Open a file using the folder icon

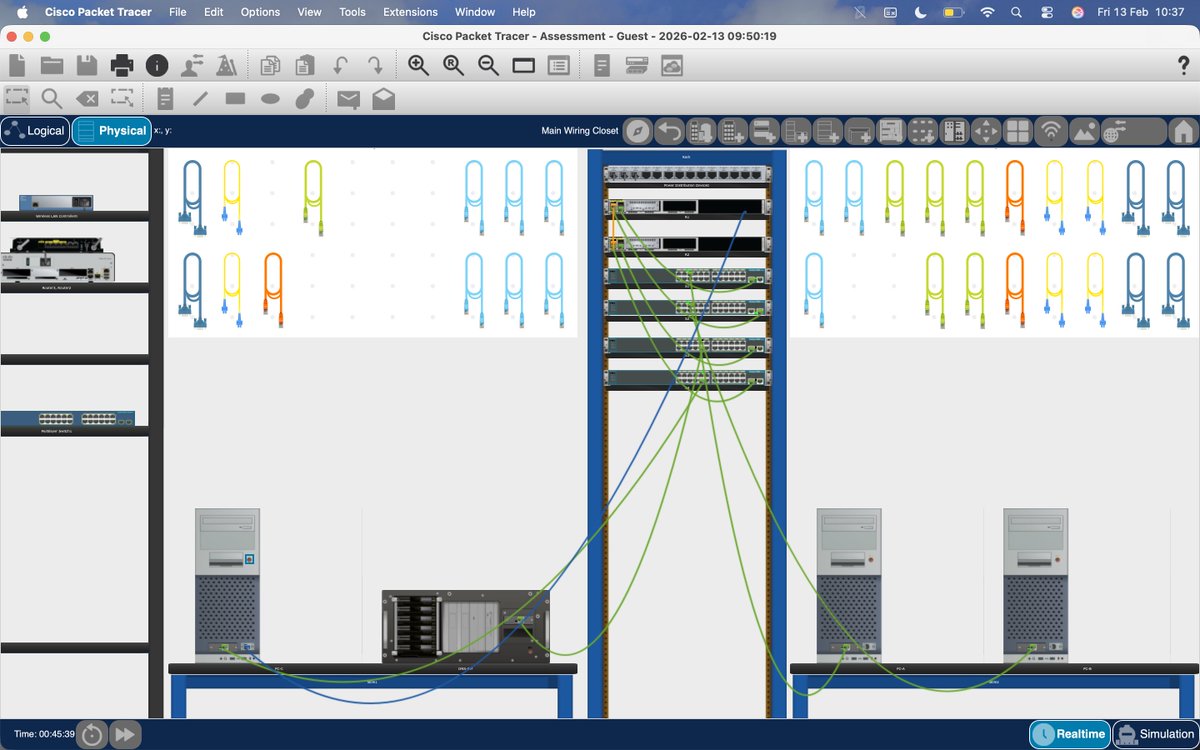point(52,66)
